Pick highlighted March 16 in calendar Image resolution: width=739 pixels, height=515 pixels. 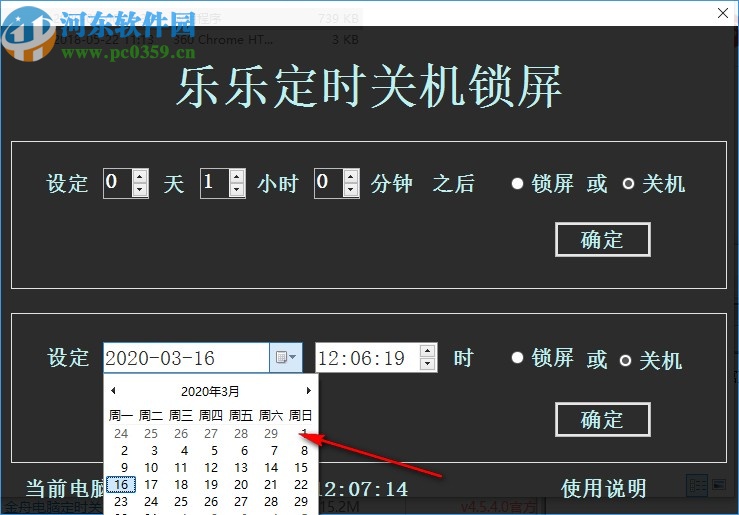tap(121, 484)
